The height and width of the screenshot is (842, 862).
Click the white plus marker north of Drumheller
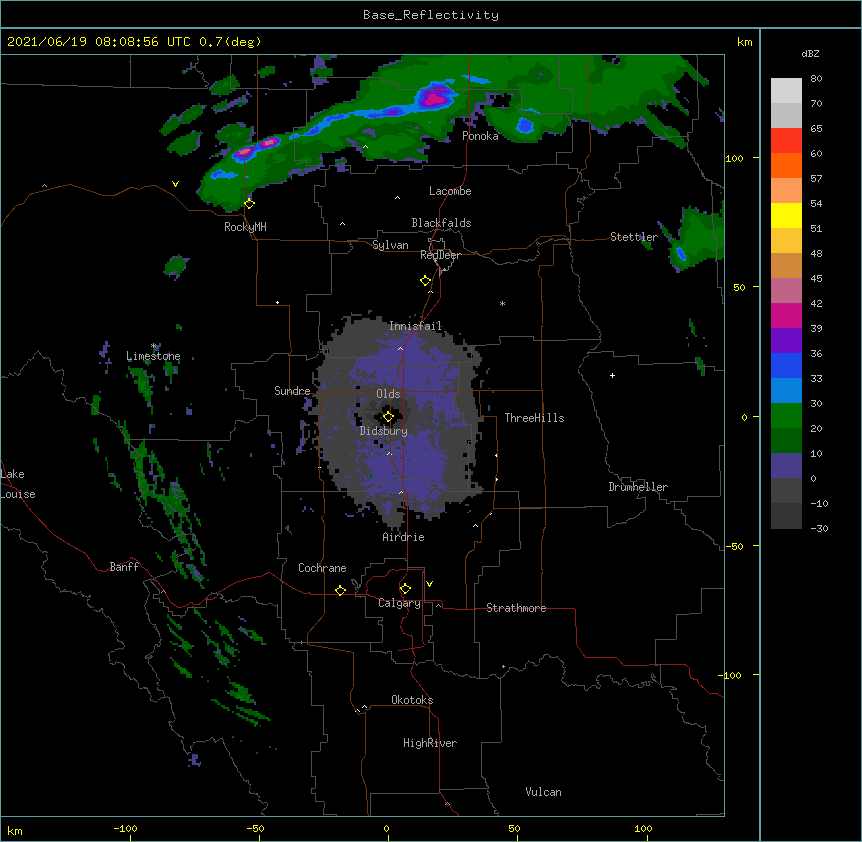612,375
